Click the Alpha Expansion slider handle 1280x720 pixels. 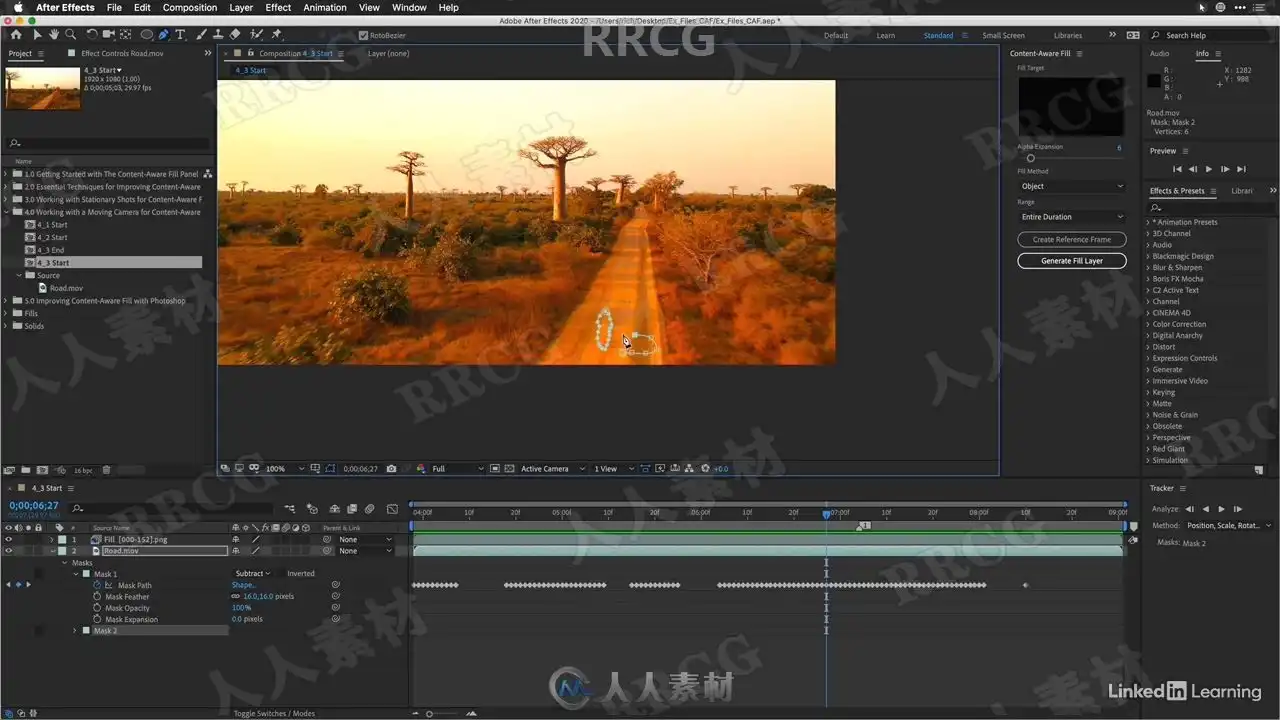pyautogui.click(x=1030, y=158)
